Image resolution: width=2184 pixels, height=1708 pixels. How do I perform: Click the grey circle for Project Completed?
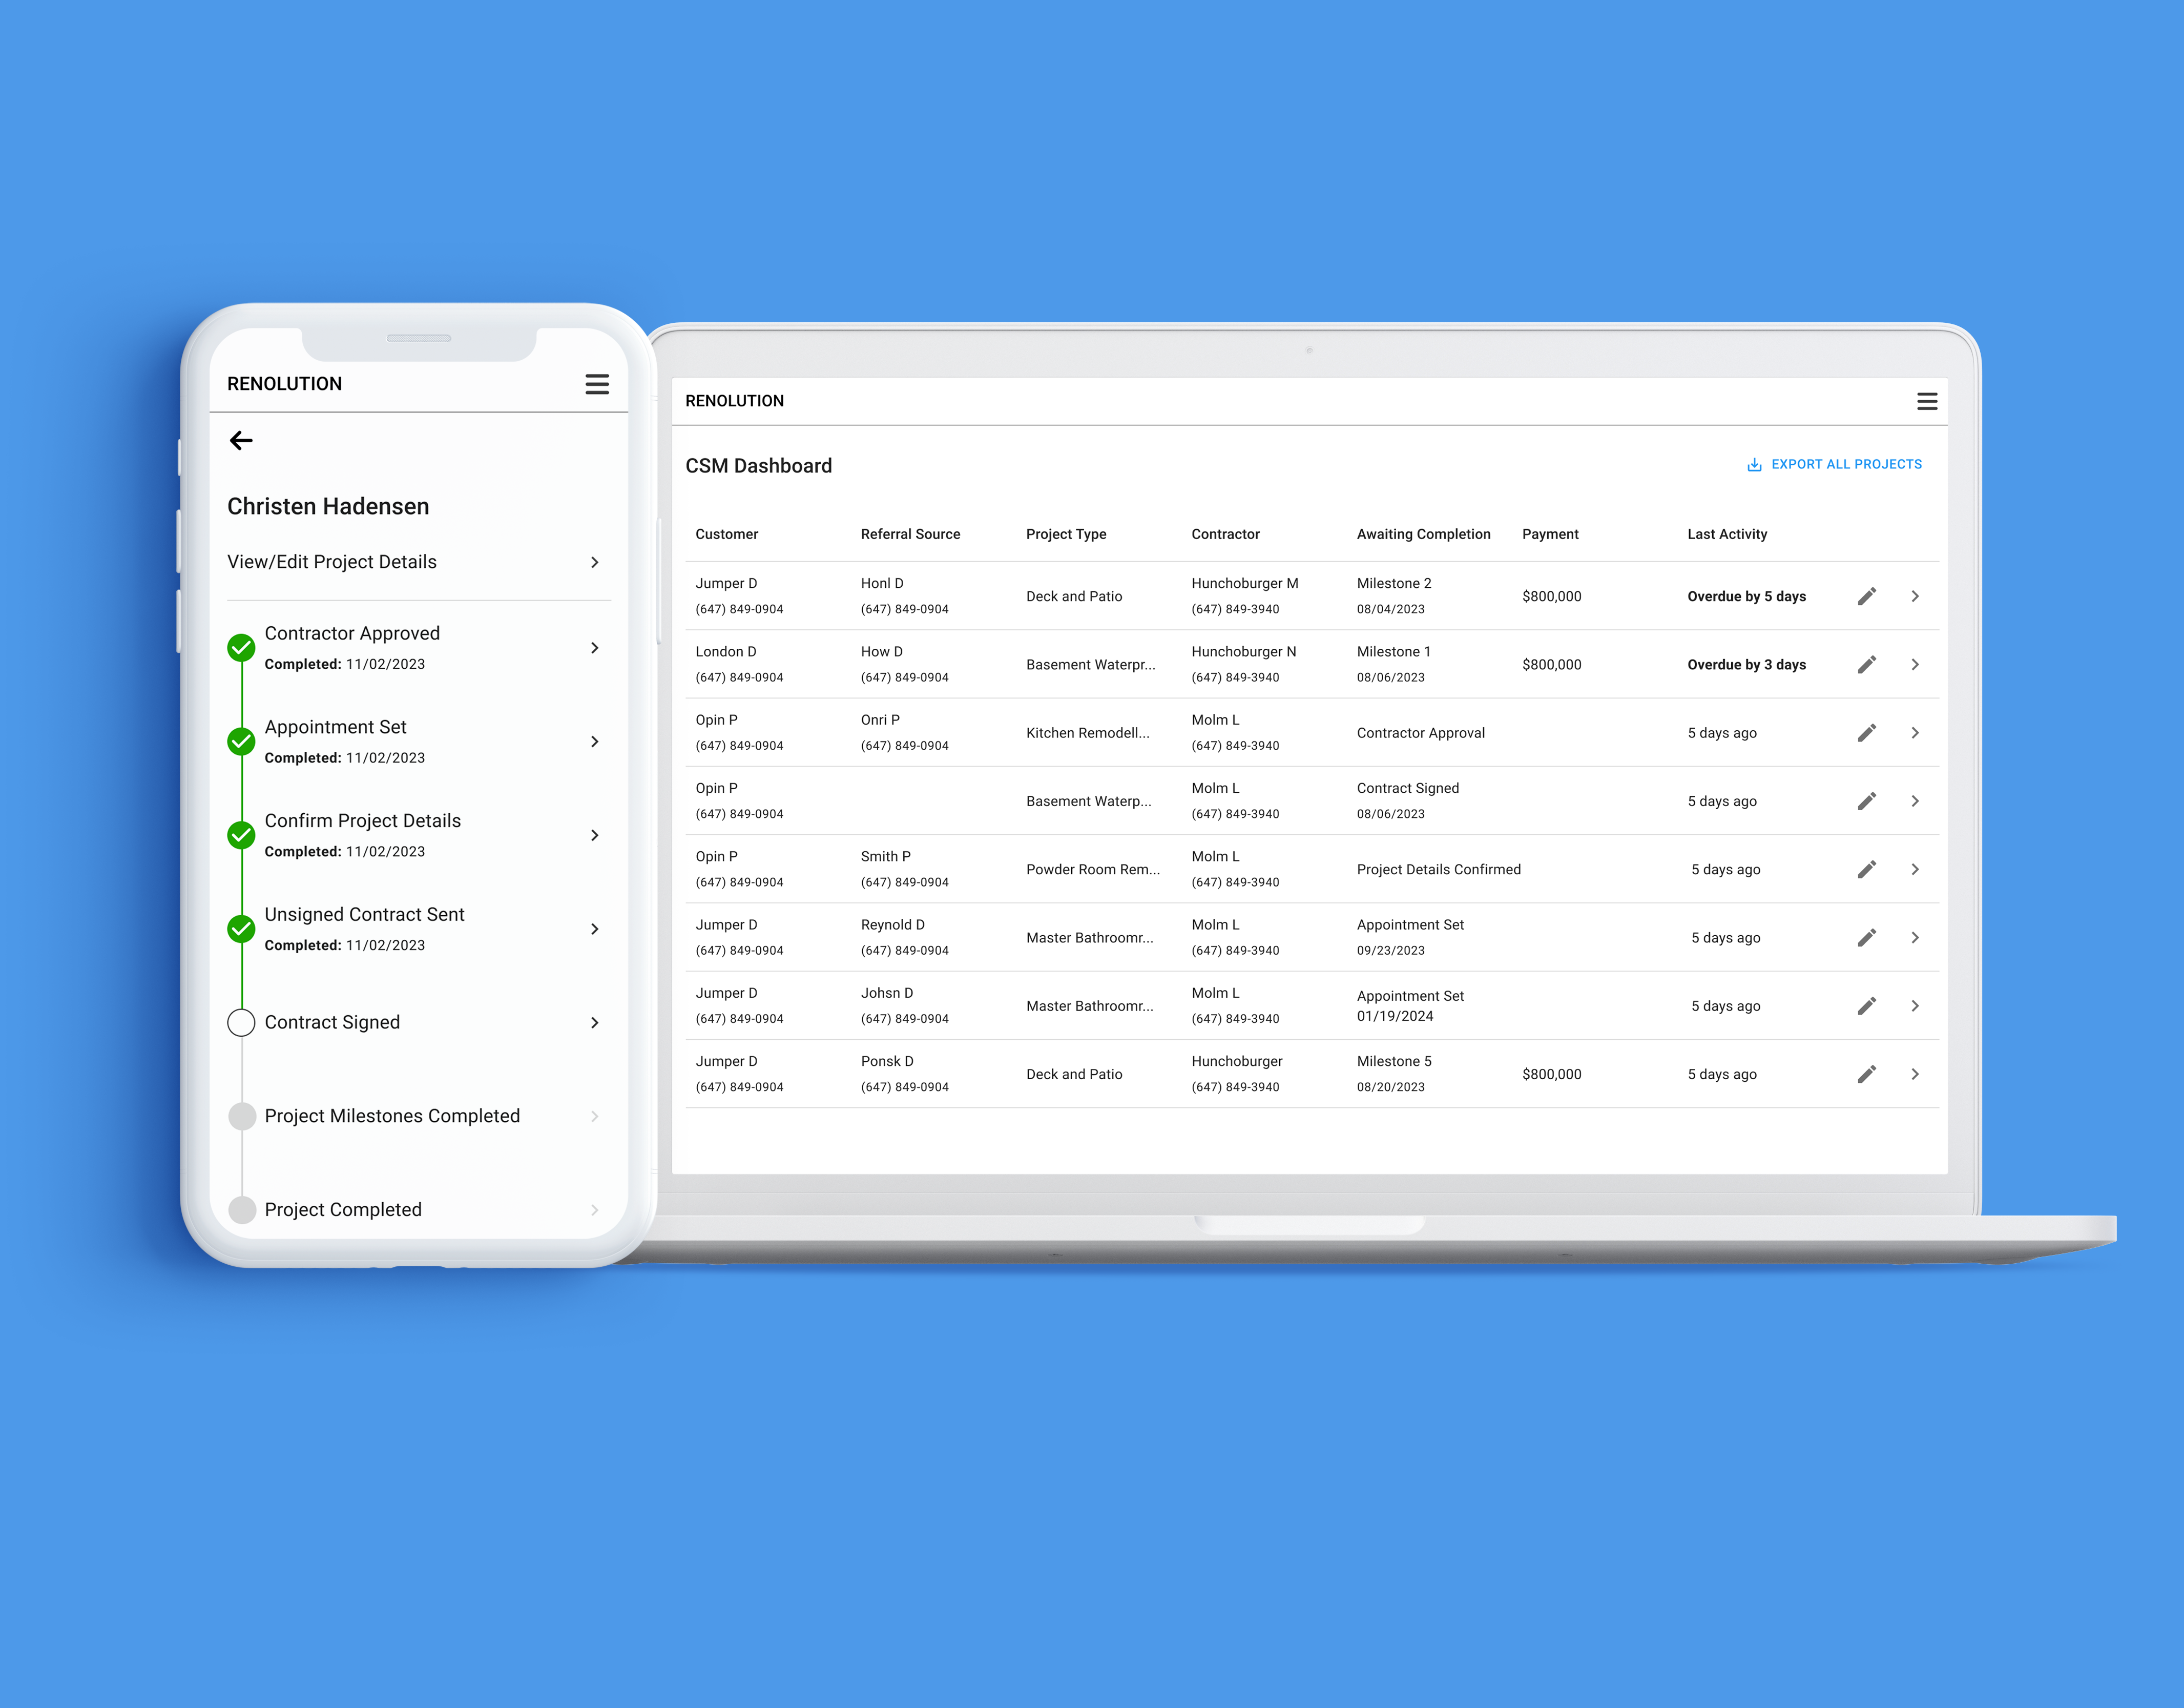[x=241, y=1210]
